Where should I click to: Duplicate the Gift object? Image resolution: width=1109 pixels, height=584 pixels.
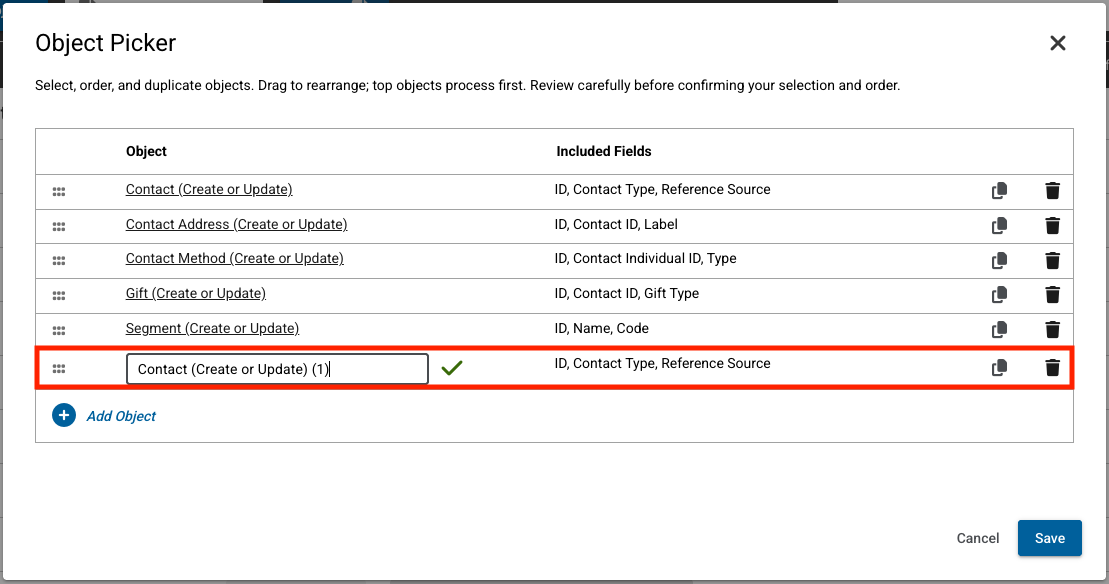click(x=999, y=294)
